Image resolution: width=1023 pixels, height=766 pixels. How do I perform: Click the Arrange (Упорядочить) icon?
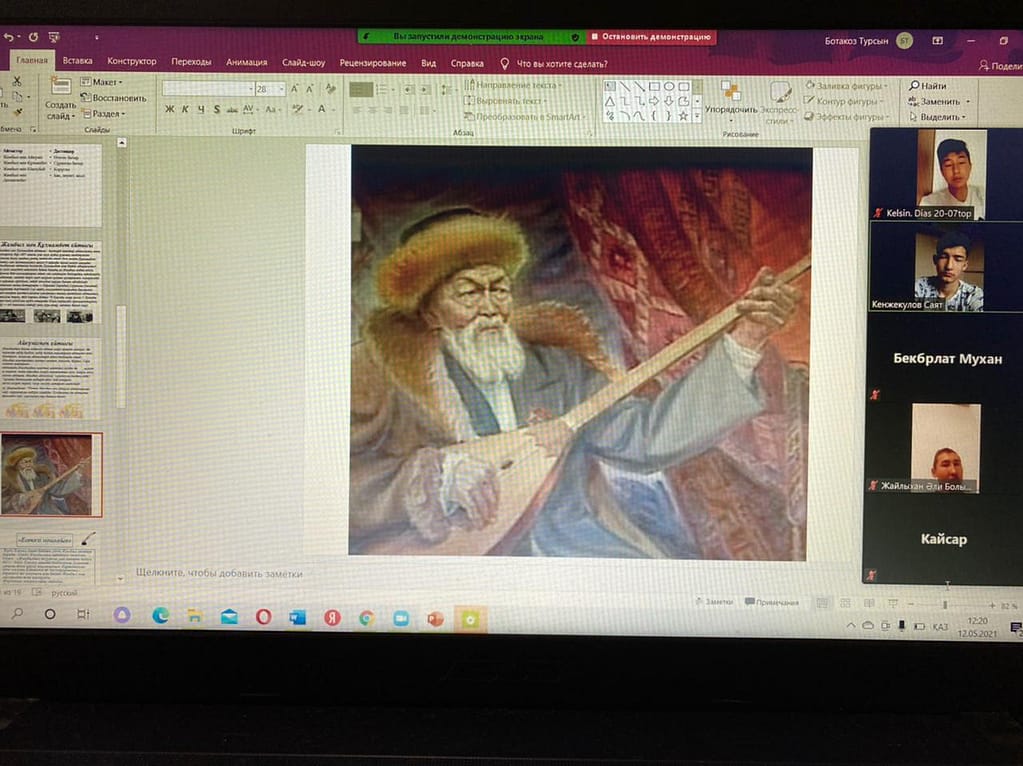point(730,93)
